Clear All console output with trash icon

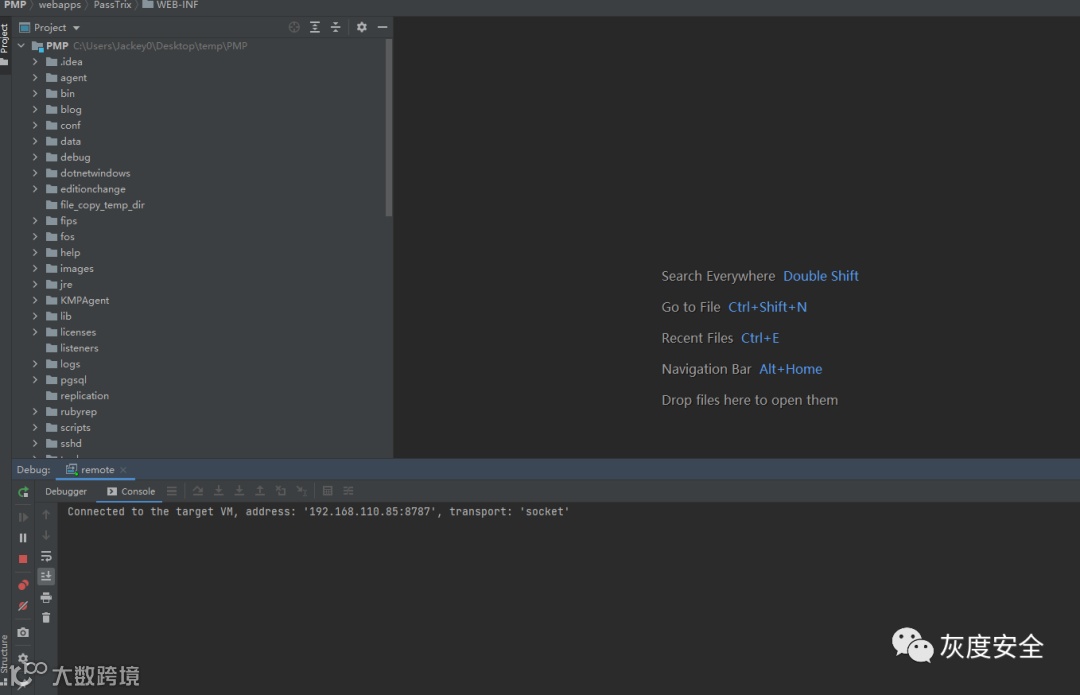(46, 618)
